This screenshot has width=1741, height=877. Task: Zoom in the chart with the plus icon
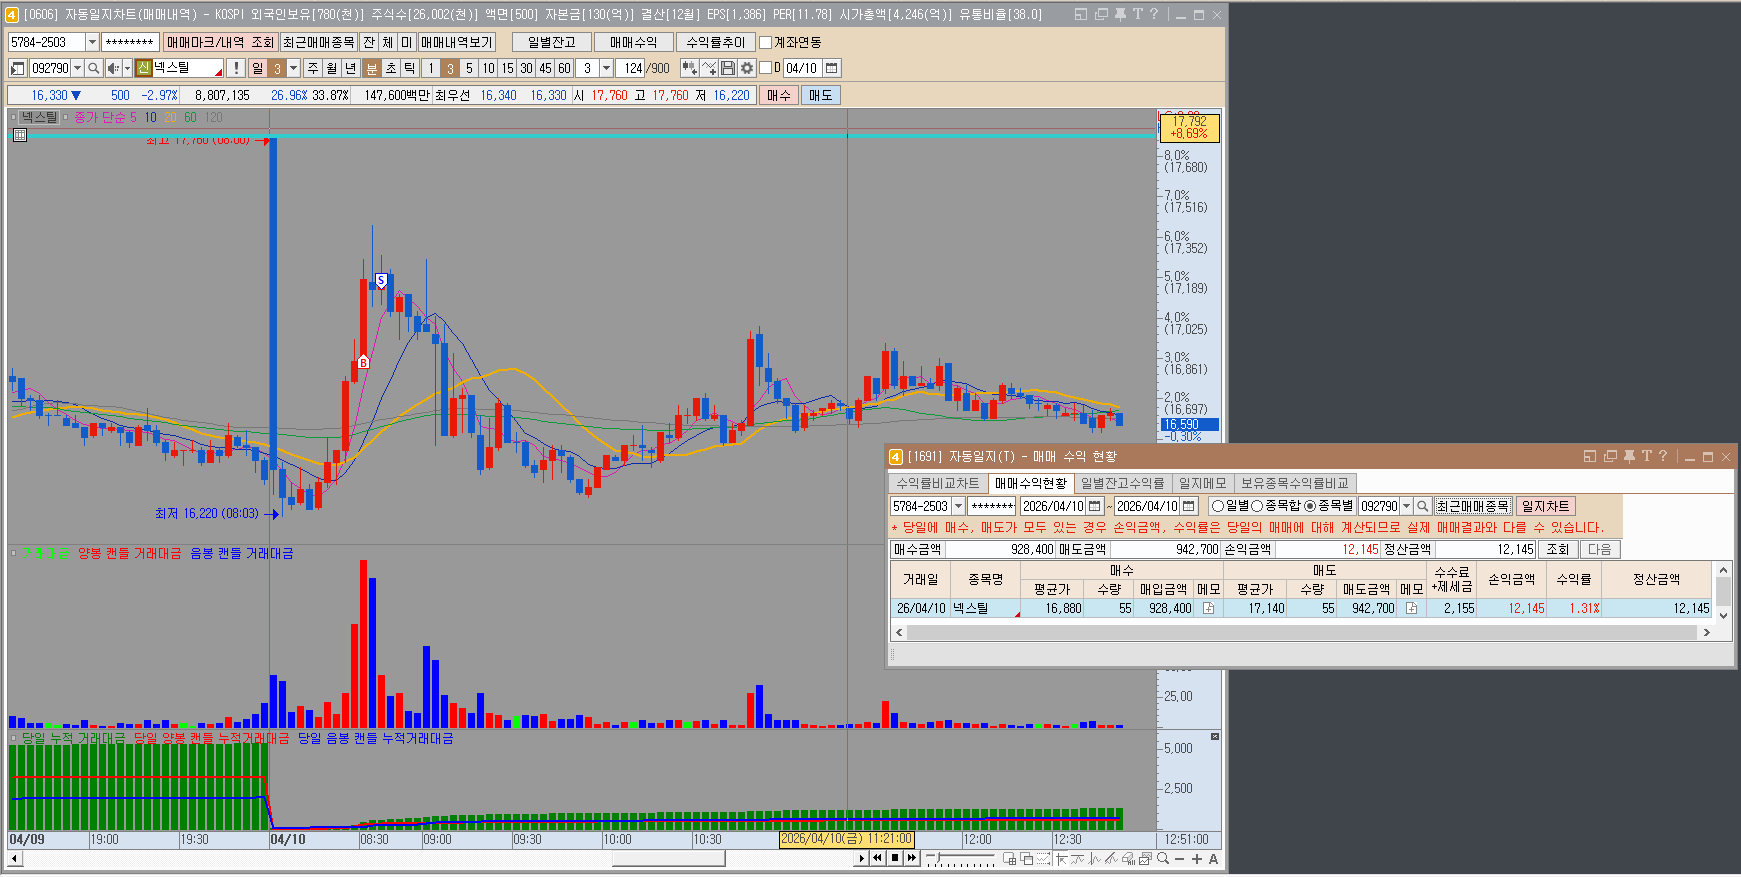click(x=1197, y=858)
